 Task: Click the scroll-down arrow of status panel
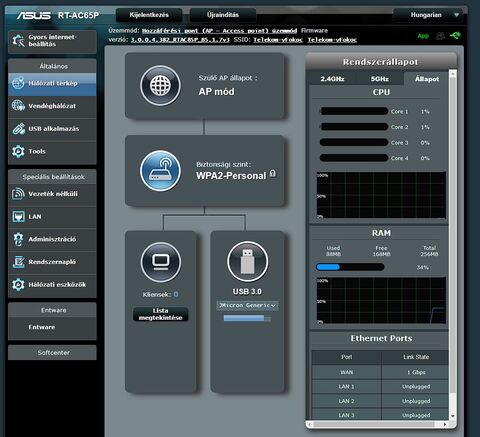pyautogui.click(x=453, y=416)
